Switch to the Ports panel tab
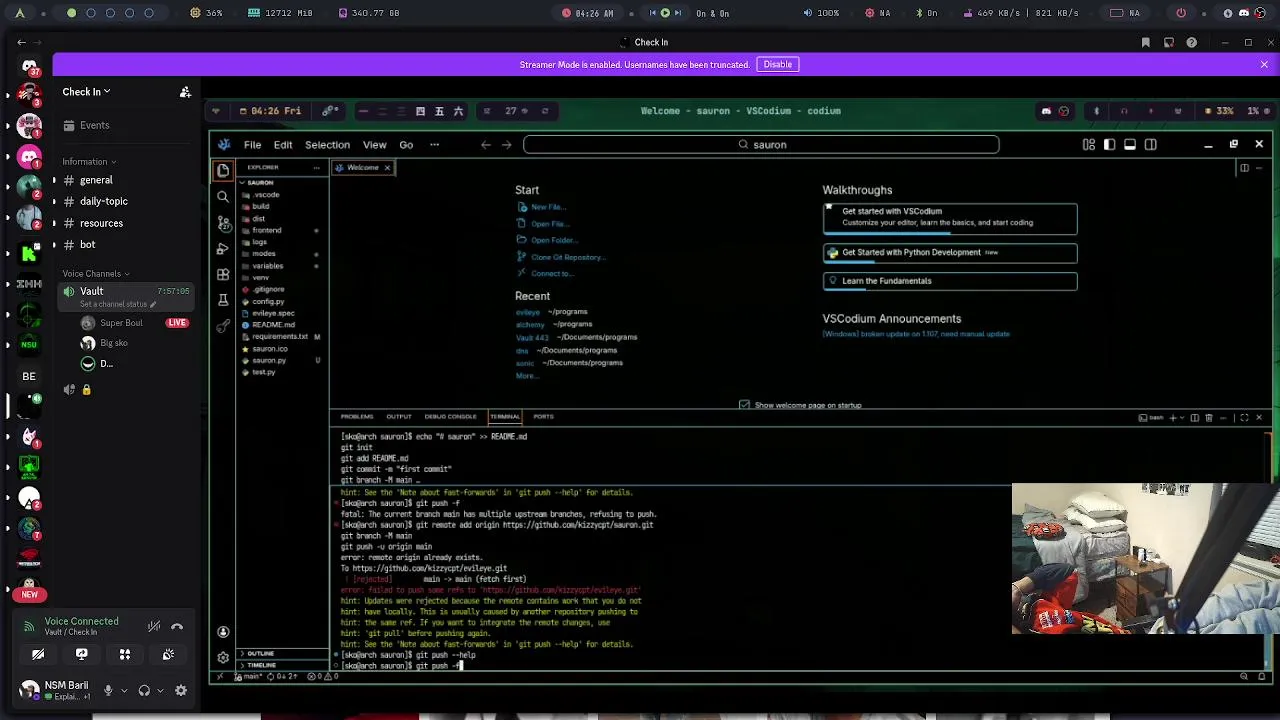Screen dimensions: 1280x720 (x=543, y=417)
